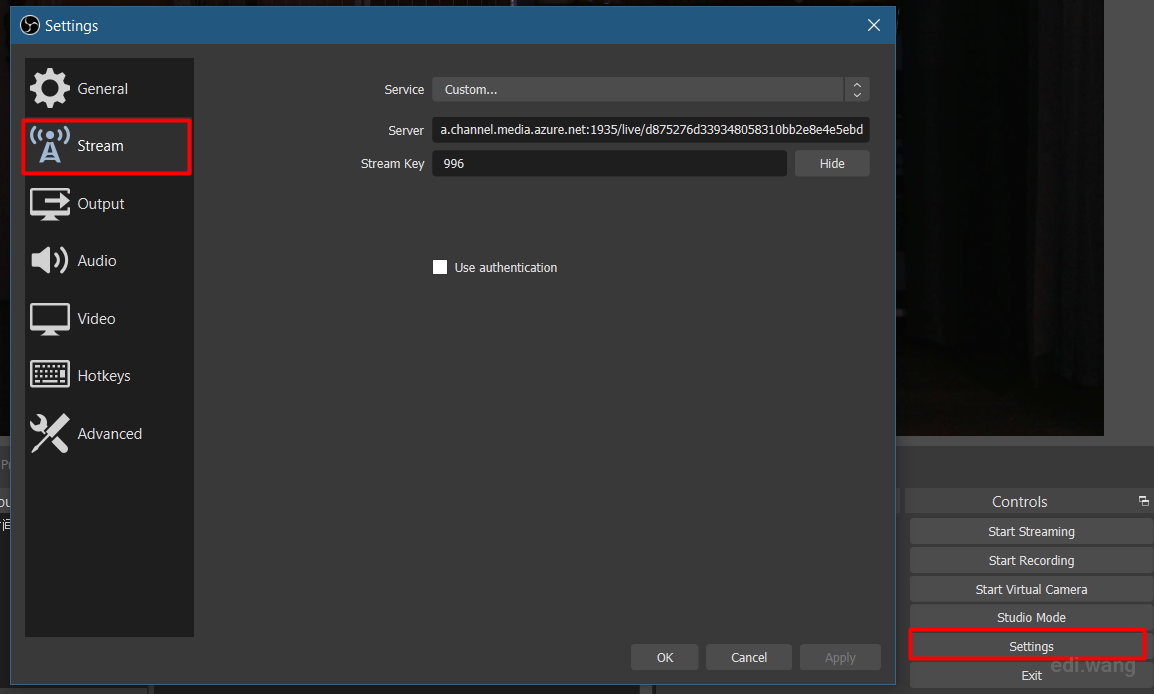Go to the Audio settings tab
Image resolution: width=1154 pixels, height=694 pixels.
click(x=109, y=261)
